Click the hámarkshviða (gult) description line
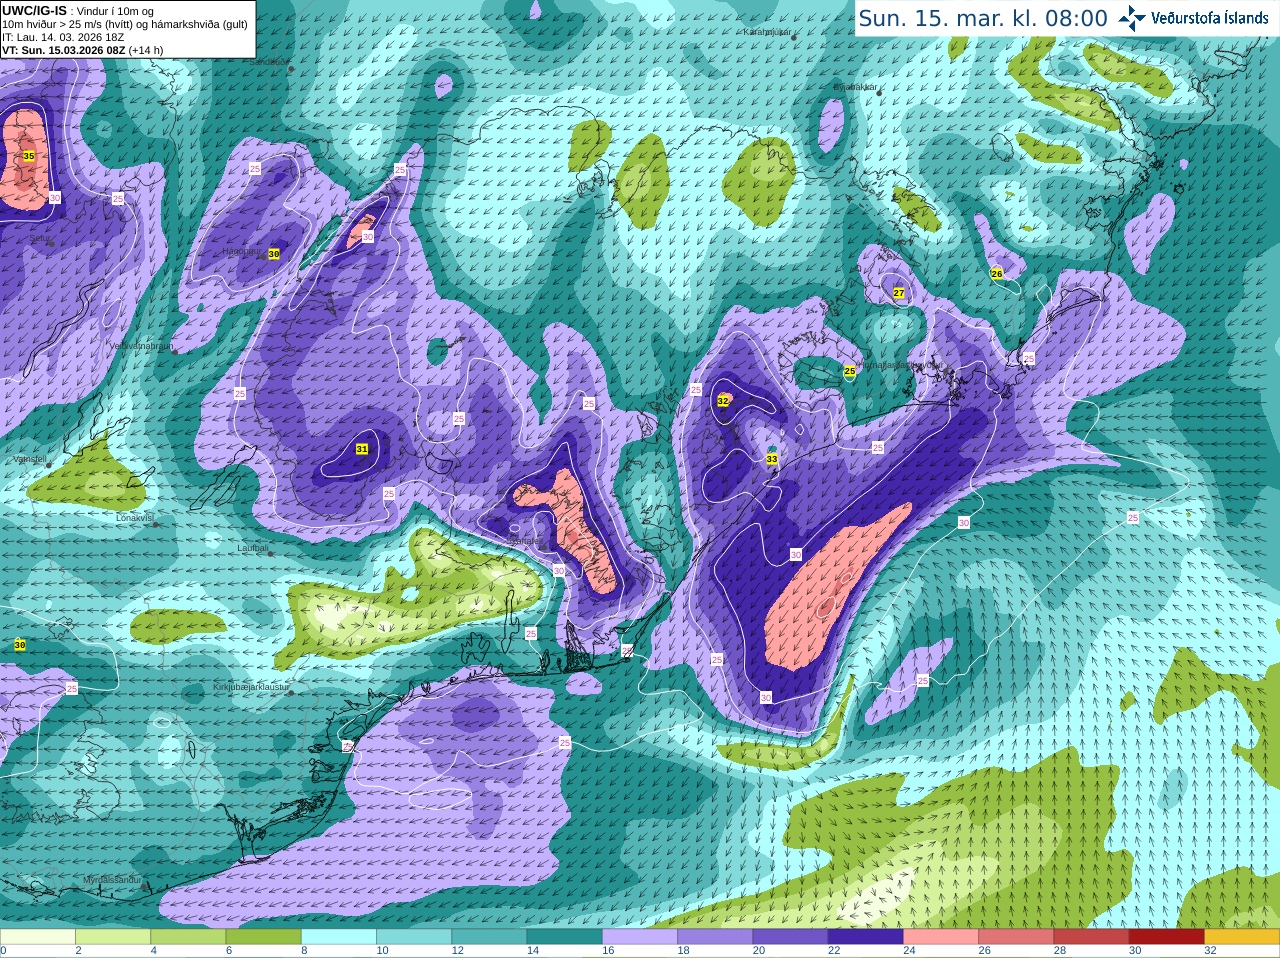1280x958 pixels. (x=125, y=24)
